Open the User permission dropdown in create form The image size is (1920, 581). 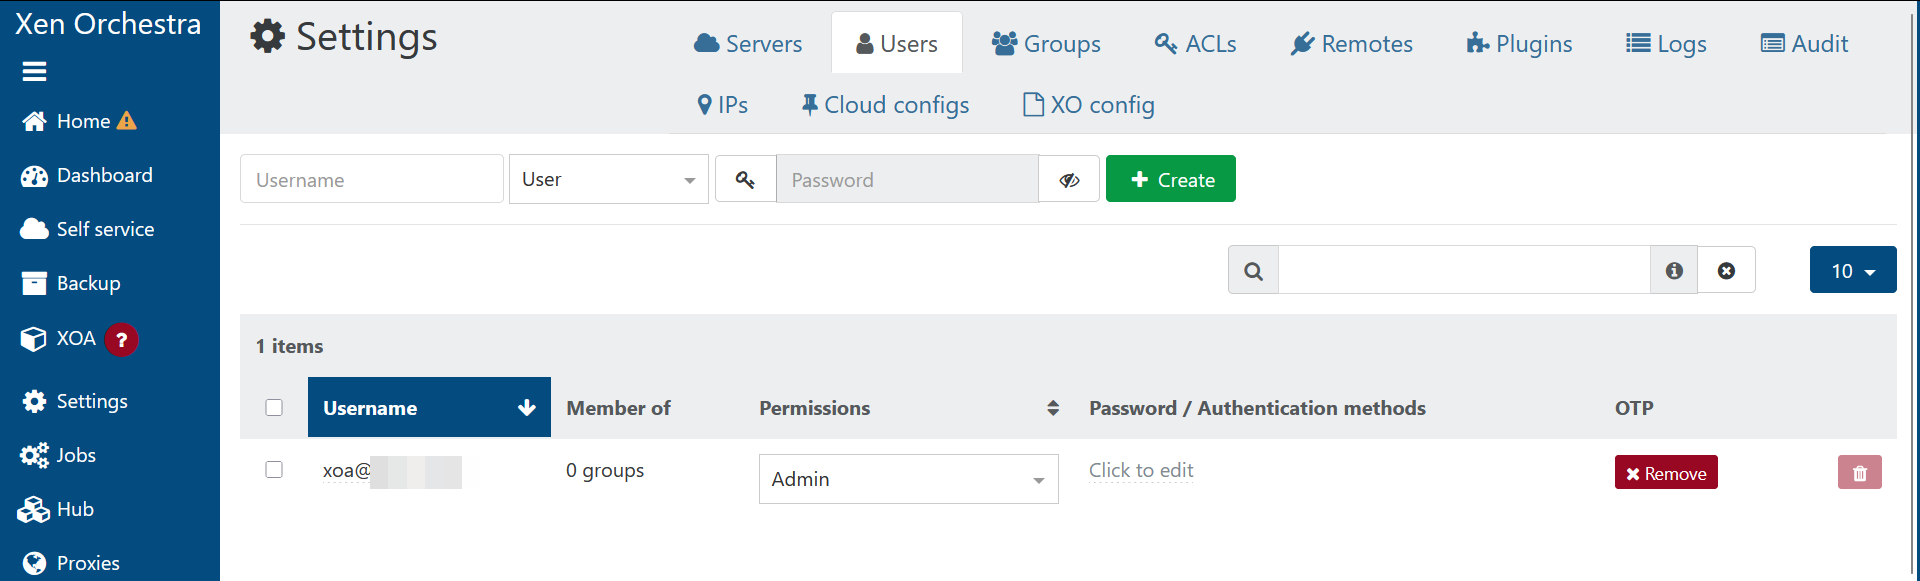tap(609, 179)
